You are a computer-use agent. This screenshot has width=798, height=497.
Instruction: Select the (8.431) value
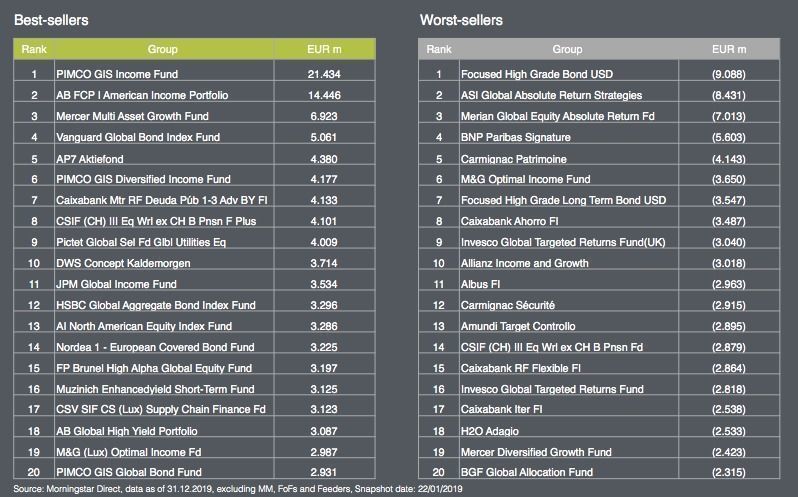[x=729, y=95]
